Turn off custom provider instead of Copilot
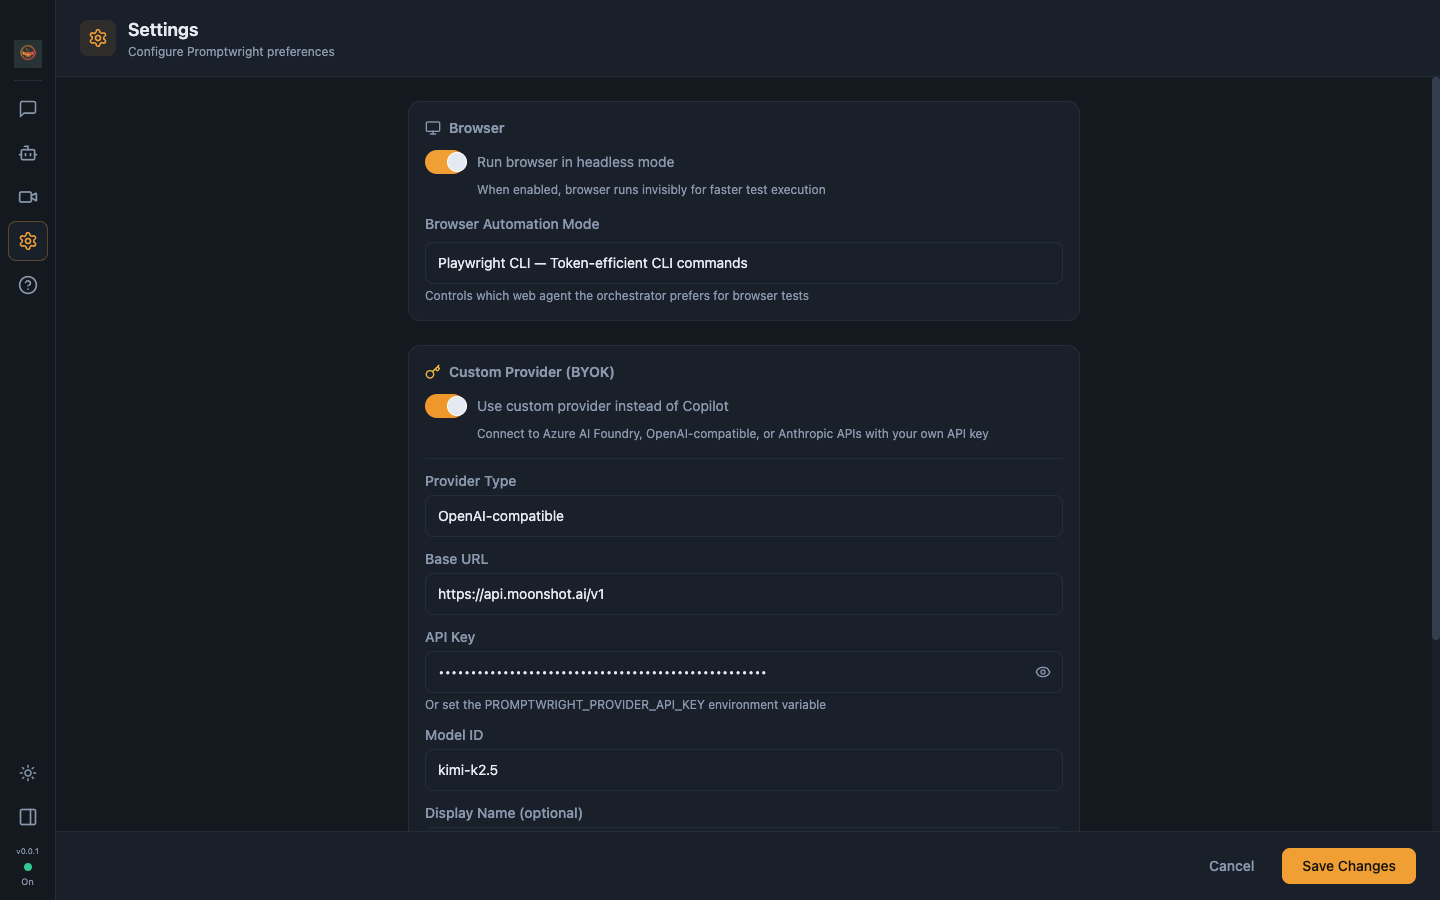1440x900 pixels. 446,406
